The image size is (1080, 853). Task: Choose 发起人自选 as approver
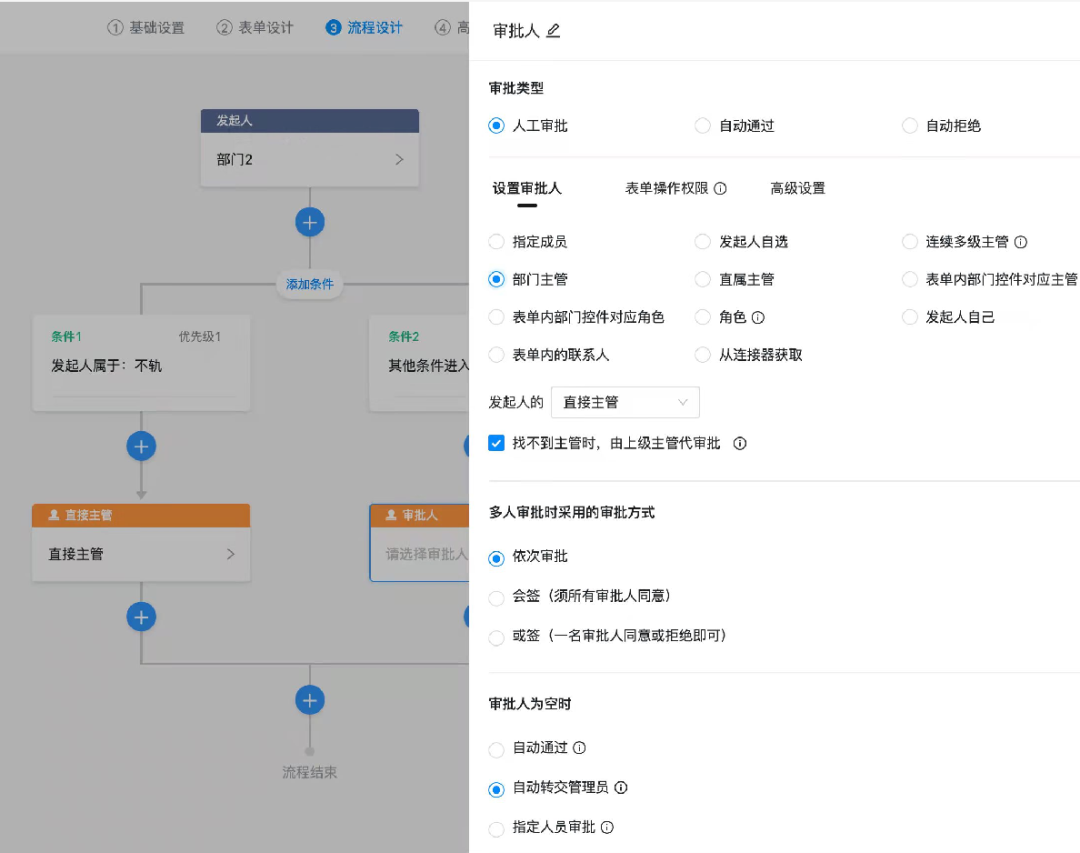tap(703, 242)
